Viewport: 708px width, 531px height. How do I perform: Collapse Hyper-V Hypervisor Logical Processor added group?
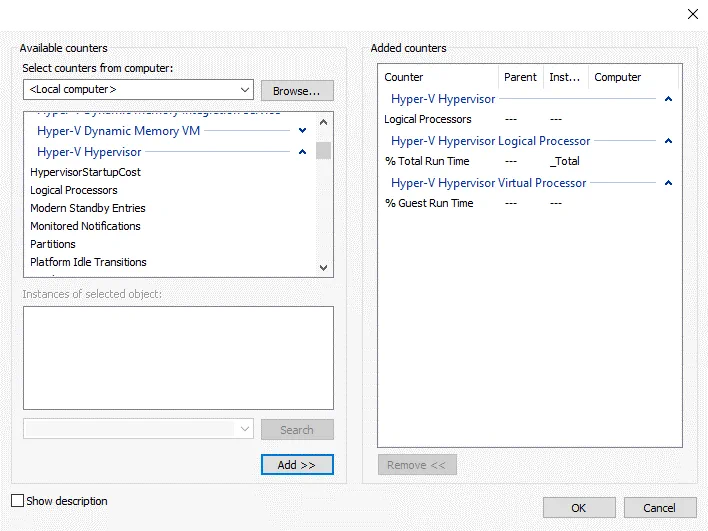[668, 141]
